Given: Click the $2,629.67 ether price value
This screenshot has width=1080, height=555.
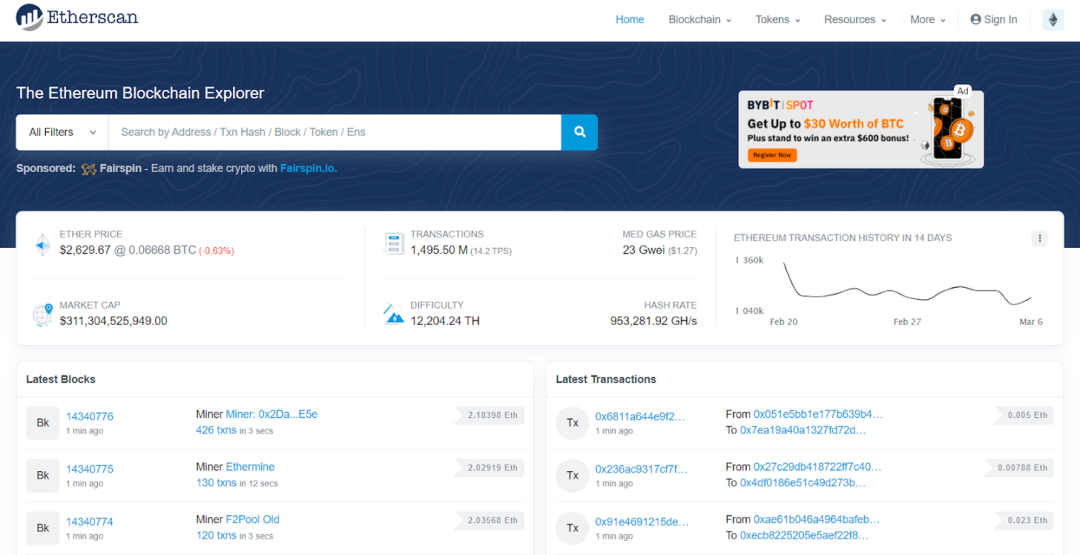Looking at the screenshot, I should click(85, 250).
